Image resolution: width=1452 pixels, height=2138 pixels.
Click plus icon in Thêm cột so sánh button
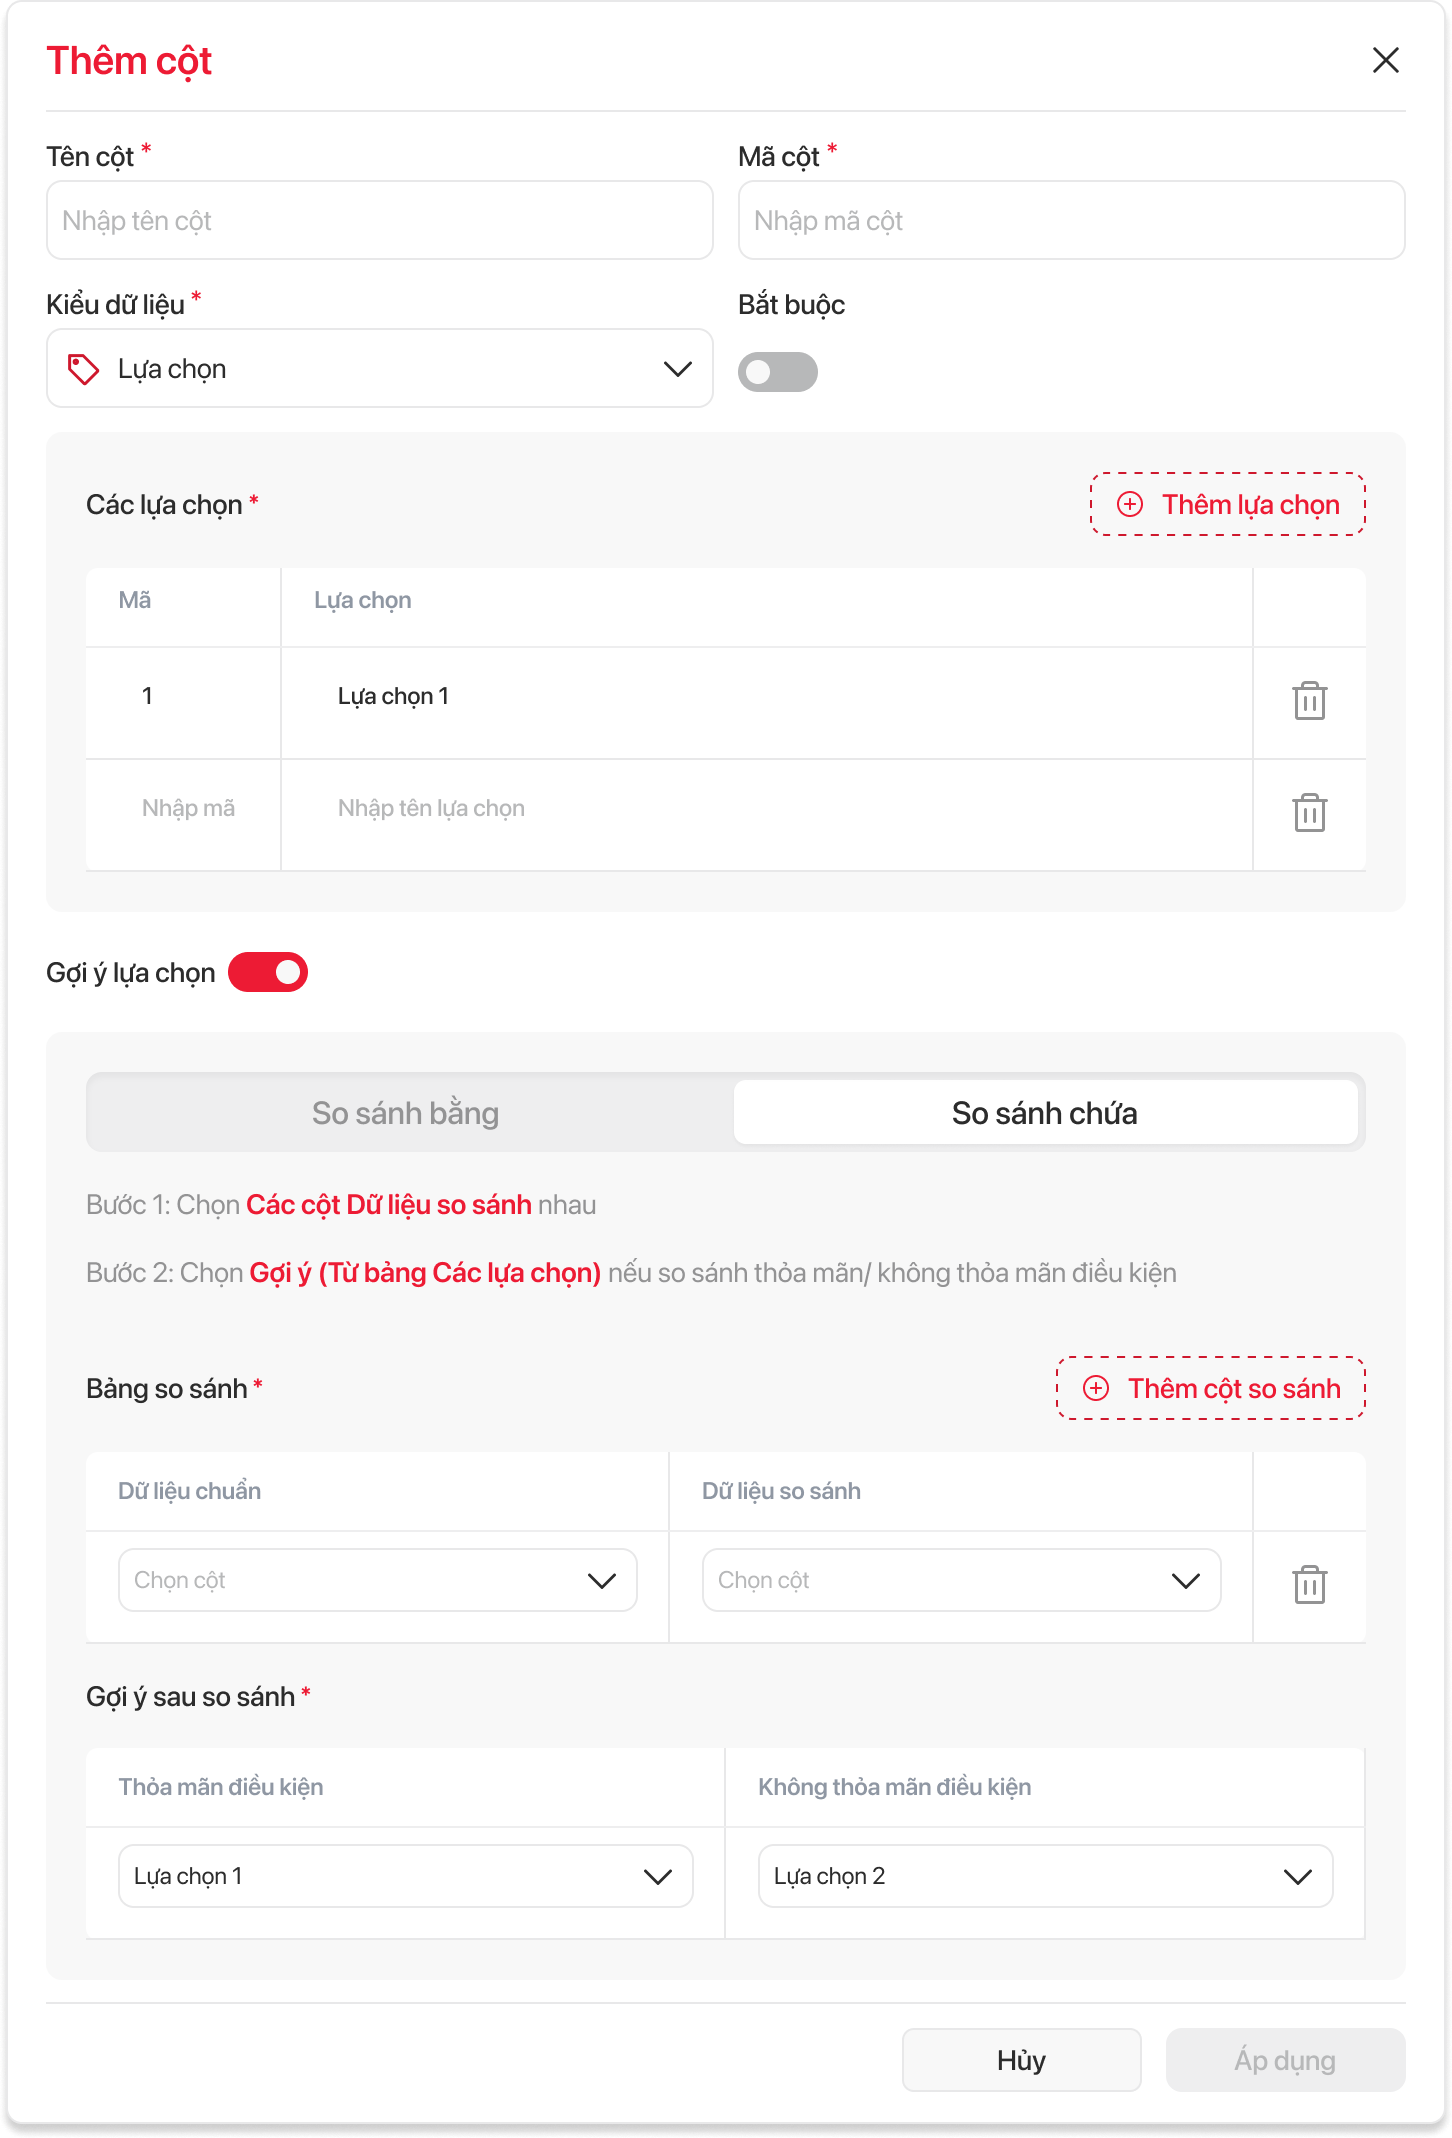(x=1096, y=1388)
